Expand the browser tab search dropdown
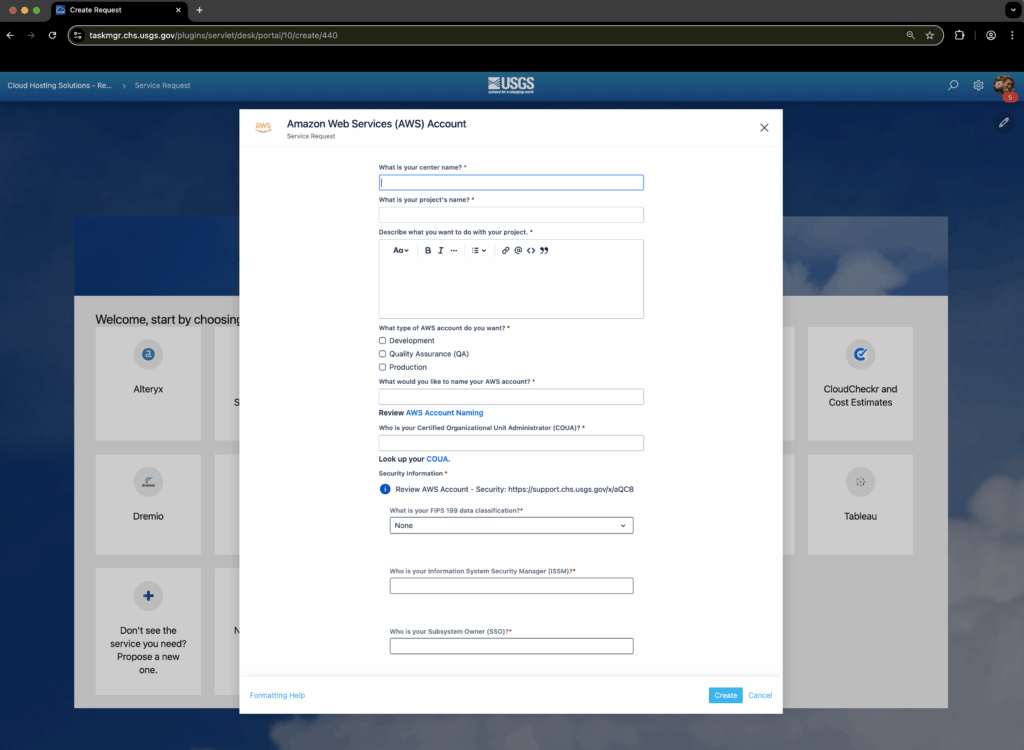 tap(1013, 10)
